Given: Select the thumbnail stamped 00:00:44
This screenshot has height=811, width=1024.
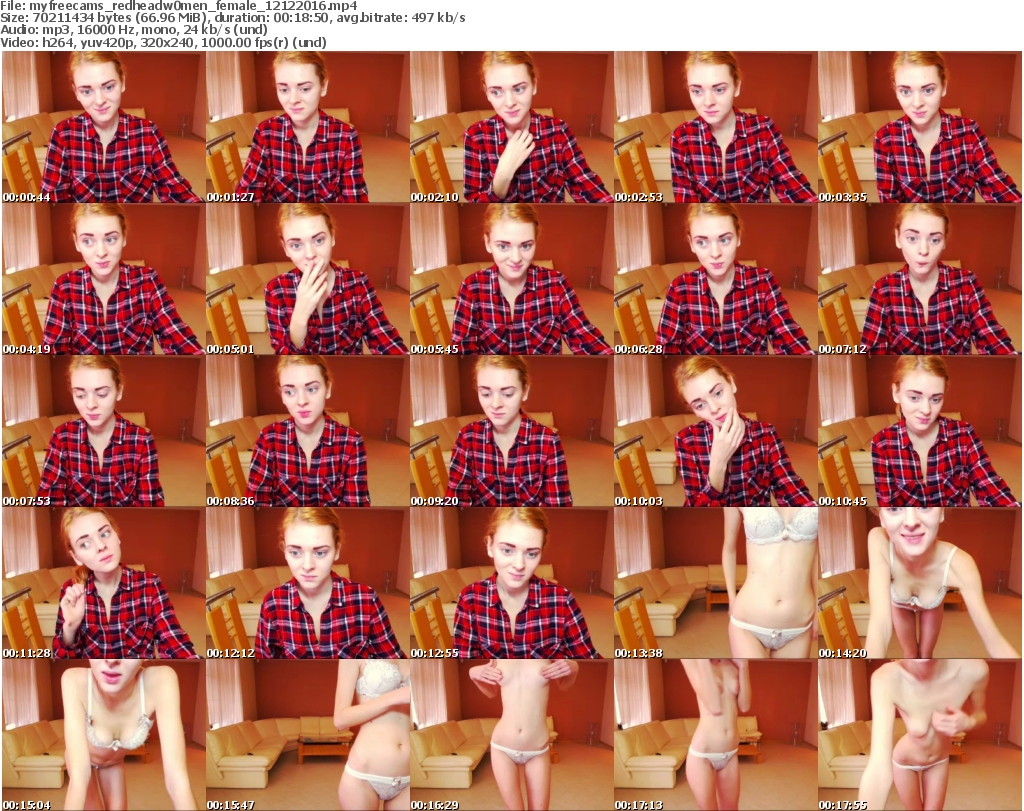Looking at the screenshot, I should [103, 127].
